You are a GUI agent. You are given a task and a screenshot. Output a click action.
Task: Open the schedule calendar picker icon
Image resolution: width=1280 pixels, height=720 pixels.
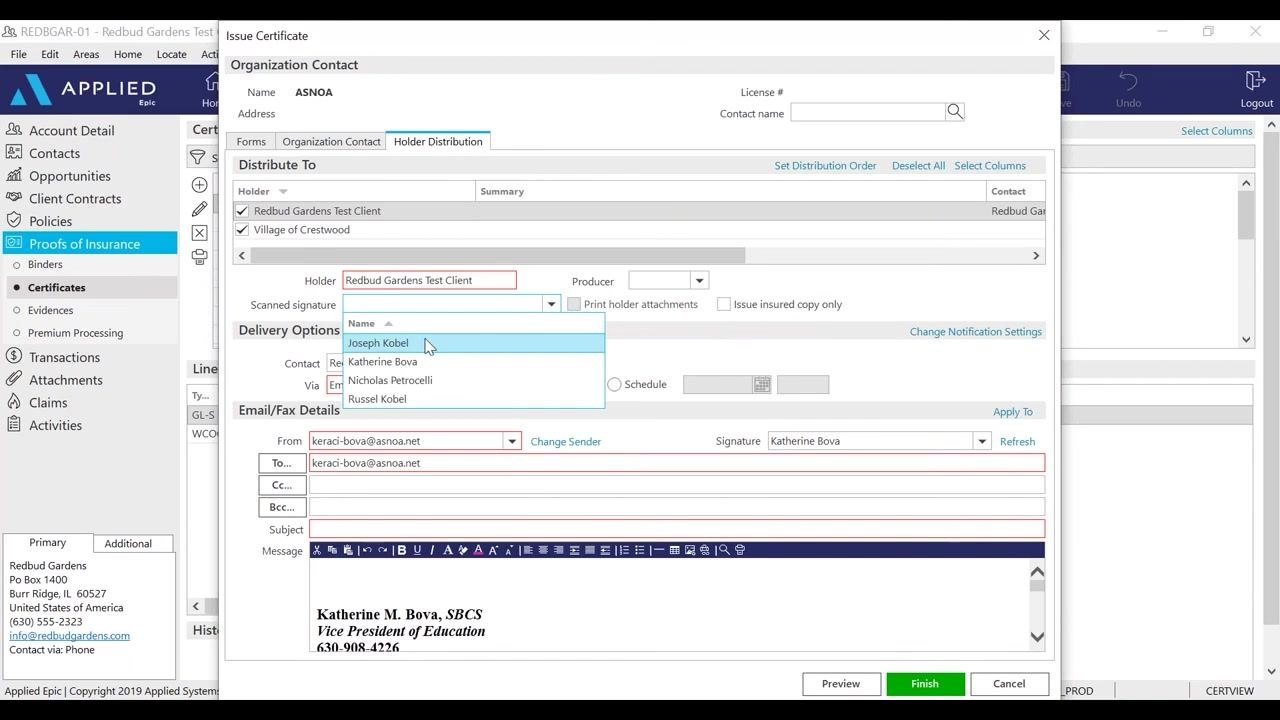click(x=762, y=385)
